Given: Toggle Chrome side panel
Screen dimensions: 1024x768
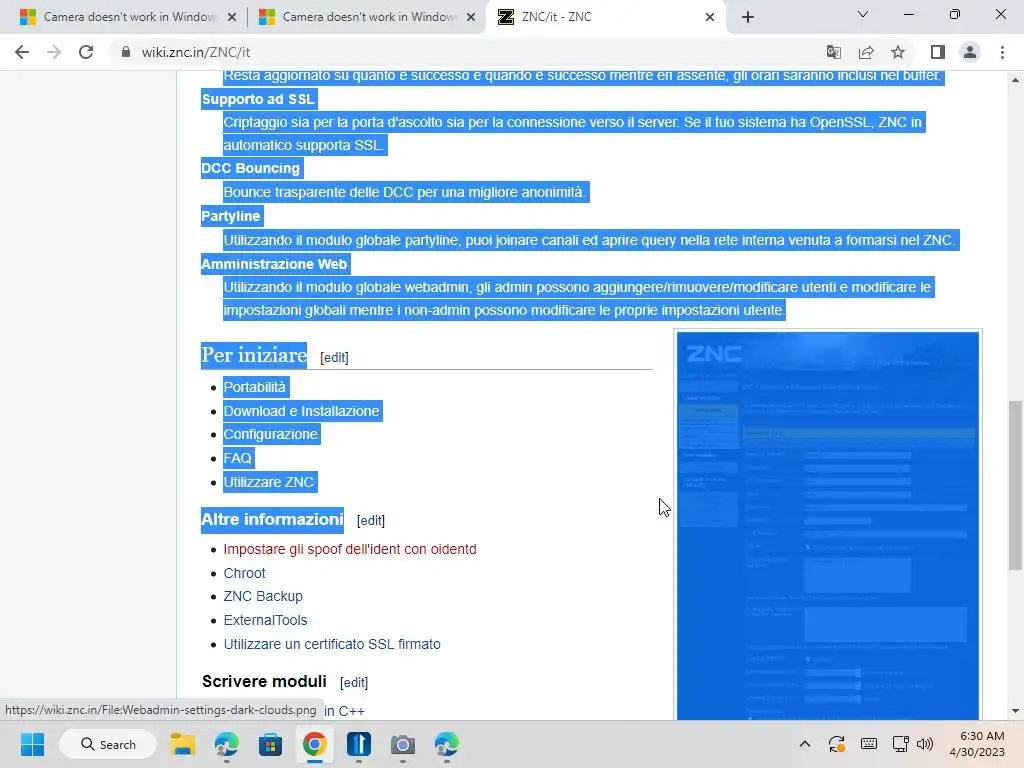Looking at the screenshot, I should 938,52.
